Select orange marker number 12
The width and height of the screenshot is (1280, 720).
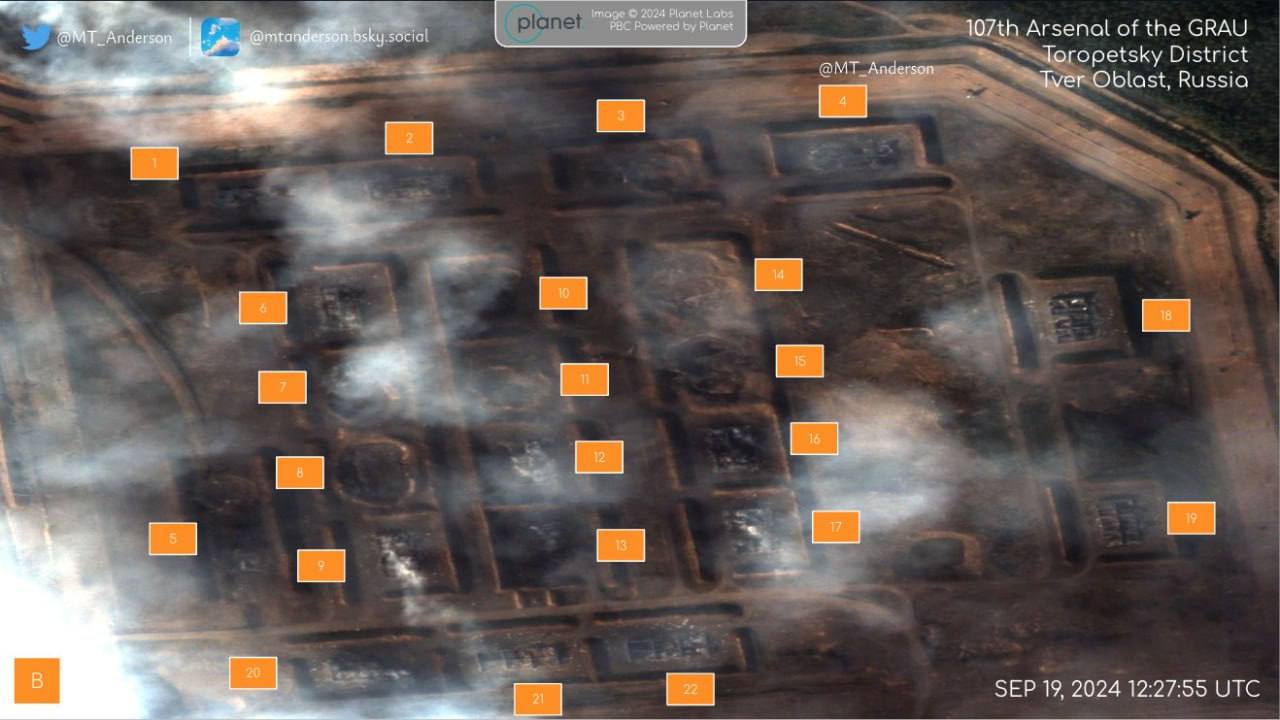pyautogui.click(x=599, y=457)
